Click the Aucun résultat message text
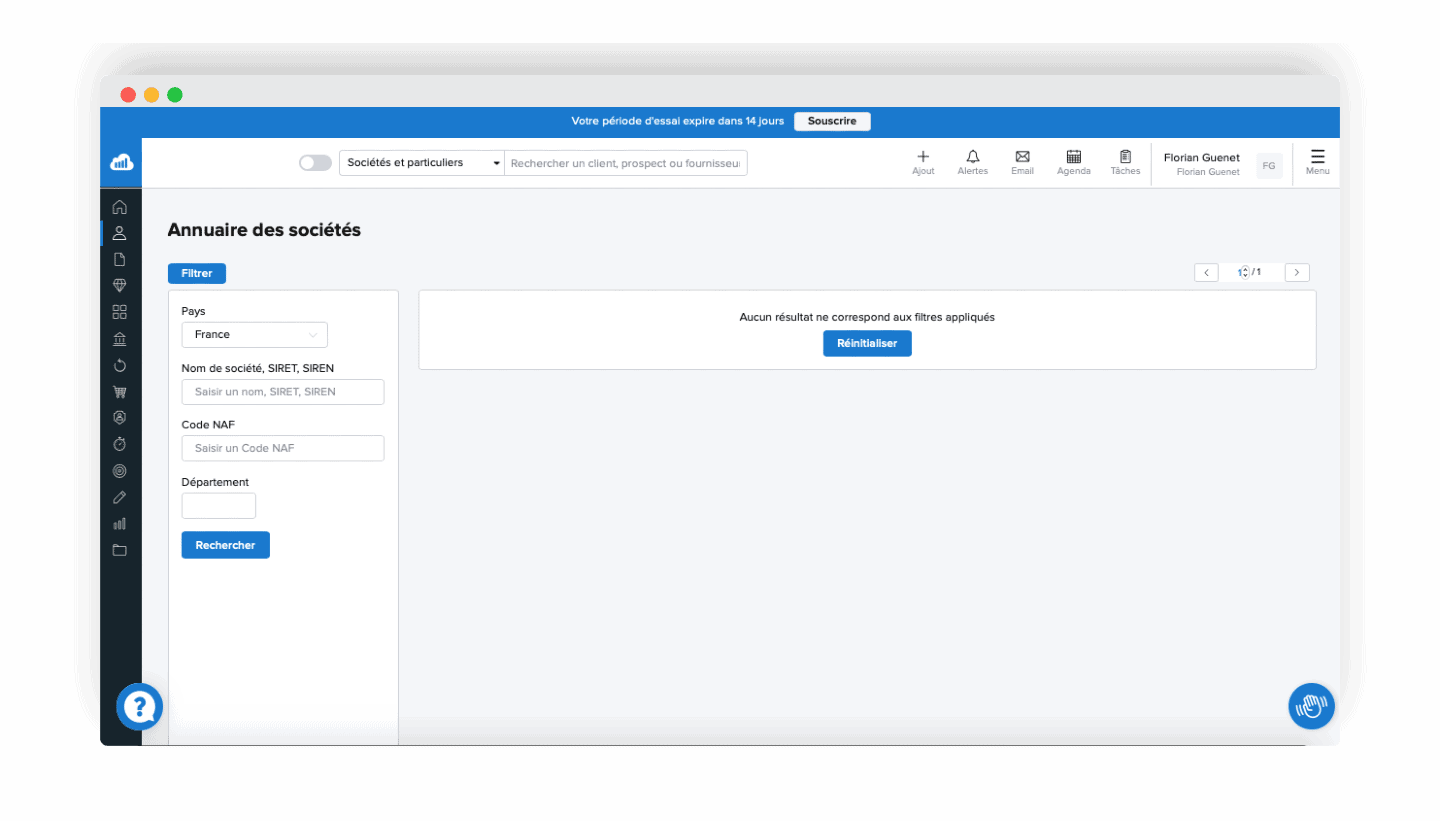 tap(867, 317)
